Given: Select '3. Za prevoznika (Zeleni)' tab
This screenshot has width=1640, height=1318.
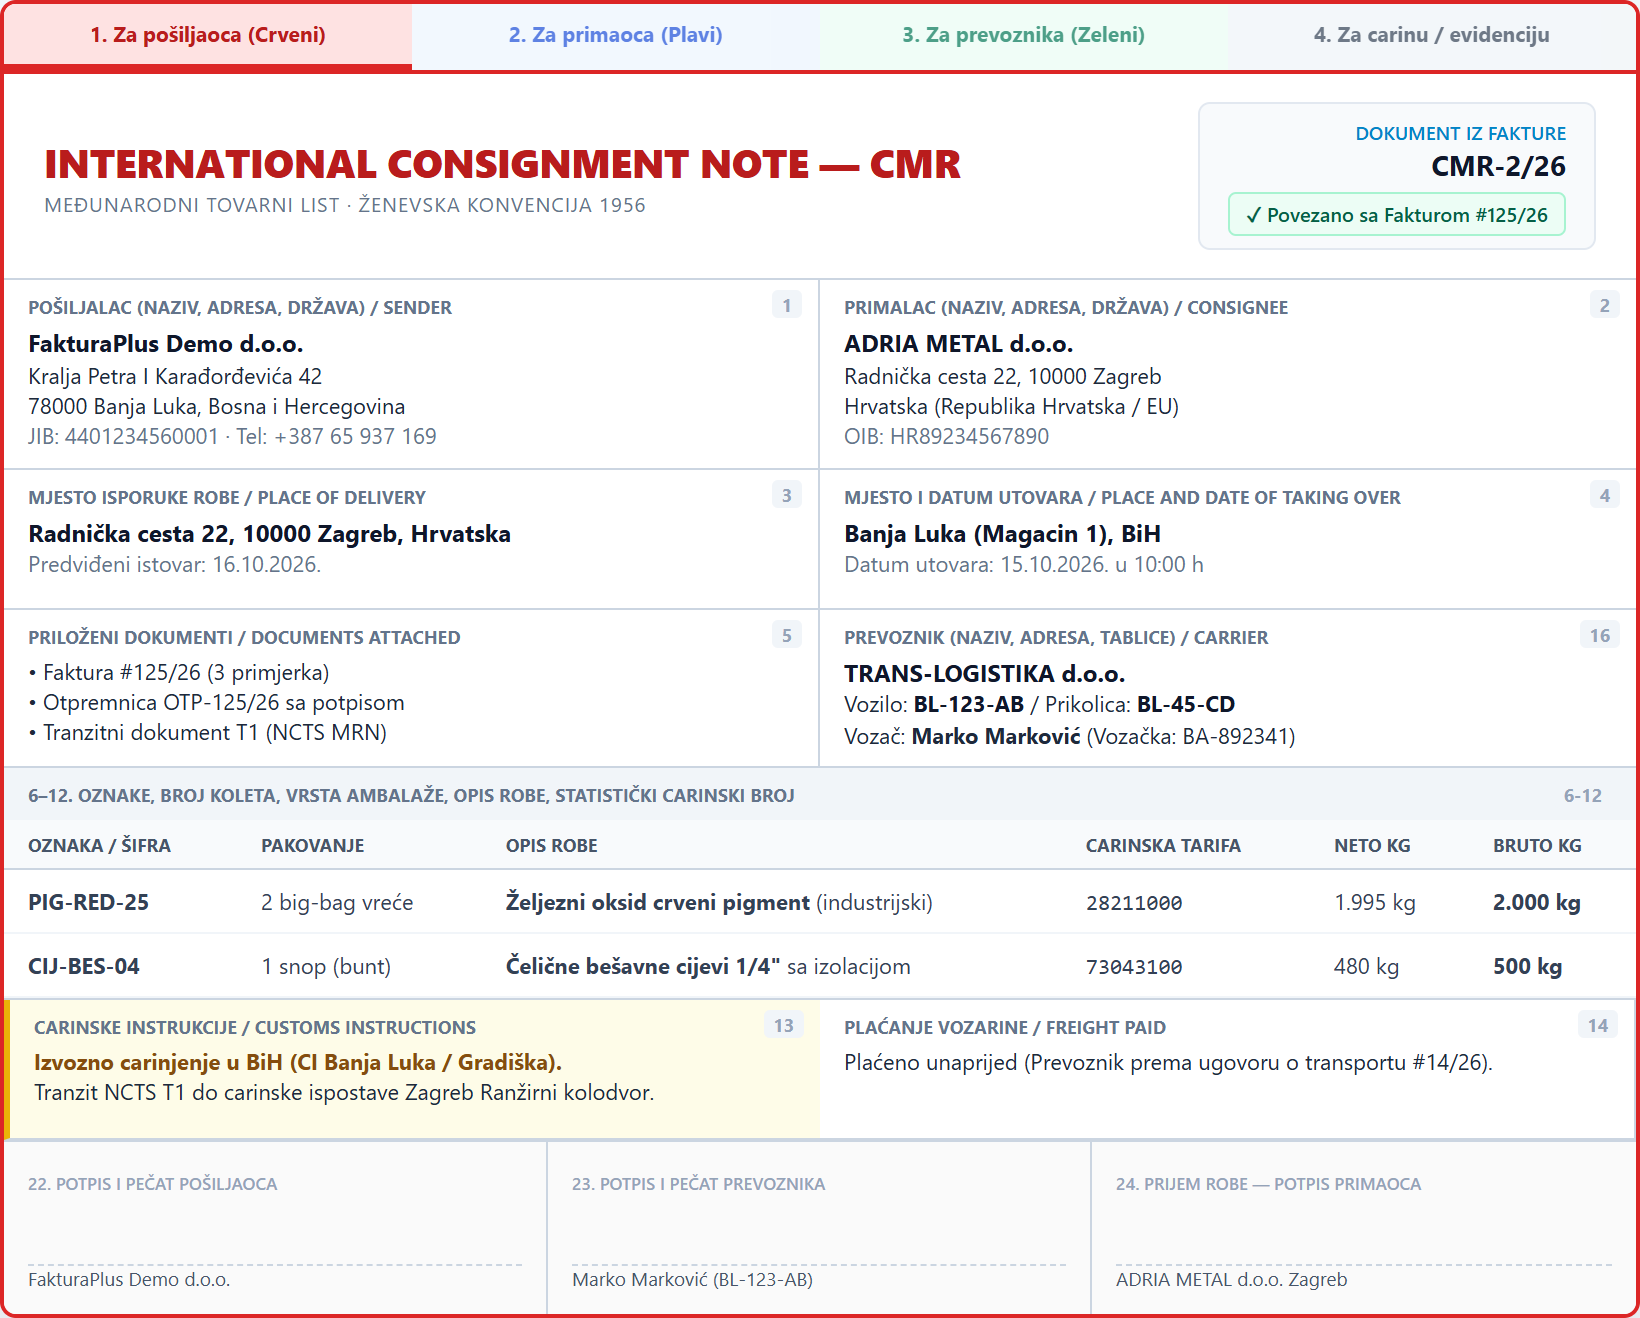Looking at the screenshot, I should tap(1024, 36).
